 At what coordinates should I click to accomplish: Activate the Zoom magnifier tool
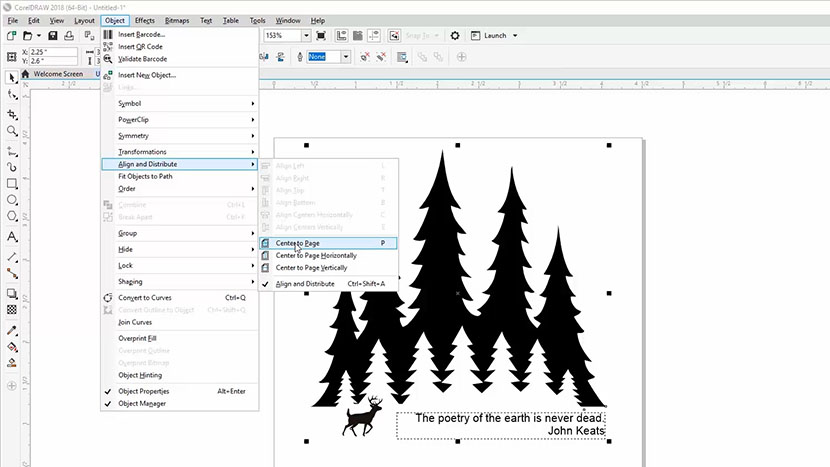(x=12, y=131)
